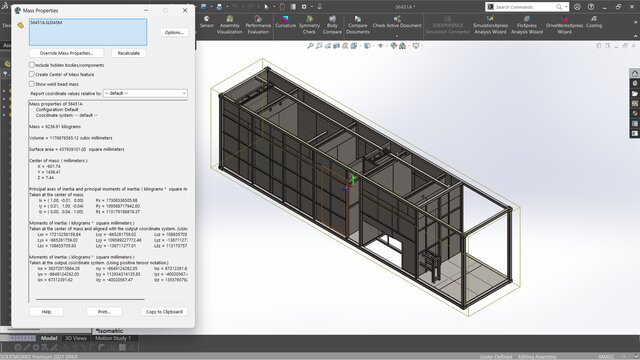Click the Mass = kilograms line
Viewport: 640px width, 360px height.
pos(55,127)
